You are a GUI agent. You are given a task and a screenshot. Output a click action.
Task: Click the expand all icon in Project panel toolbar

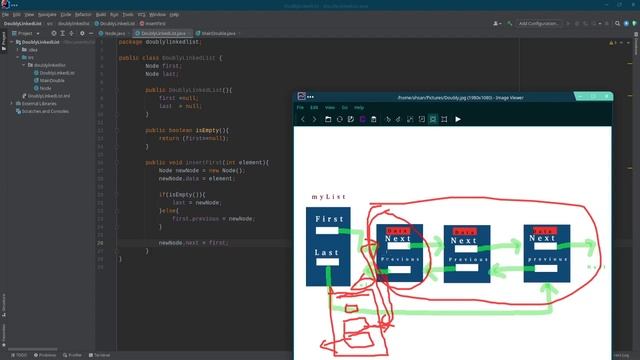[x=63, y=33]
